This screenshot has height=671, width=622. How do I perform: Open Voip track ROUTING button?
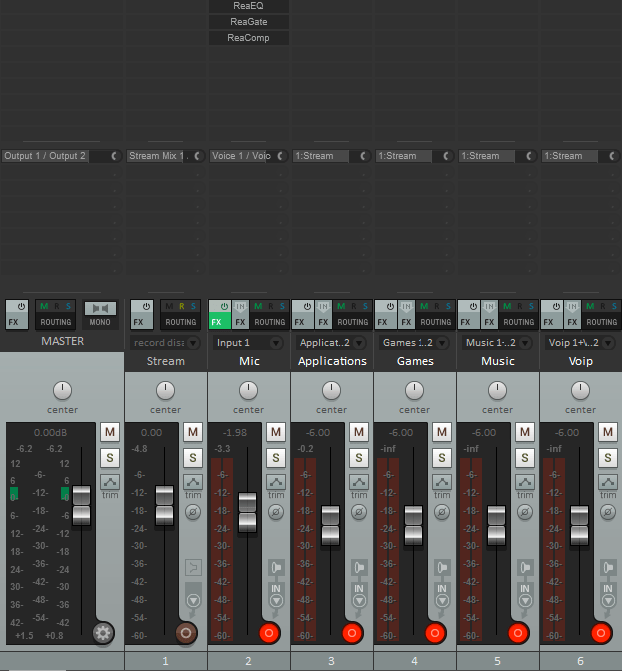click(x=602, y=322)
